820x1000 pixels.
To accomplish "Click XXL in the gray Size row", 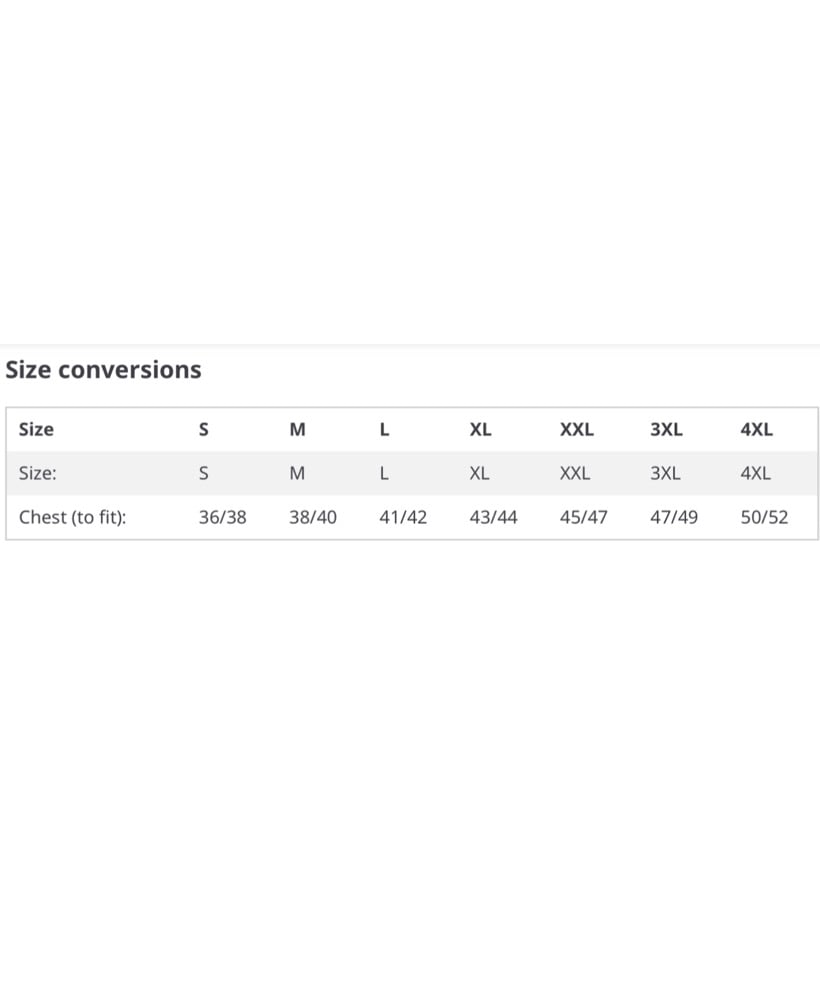I will (x=575, y=473).
